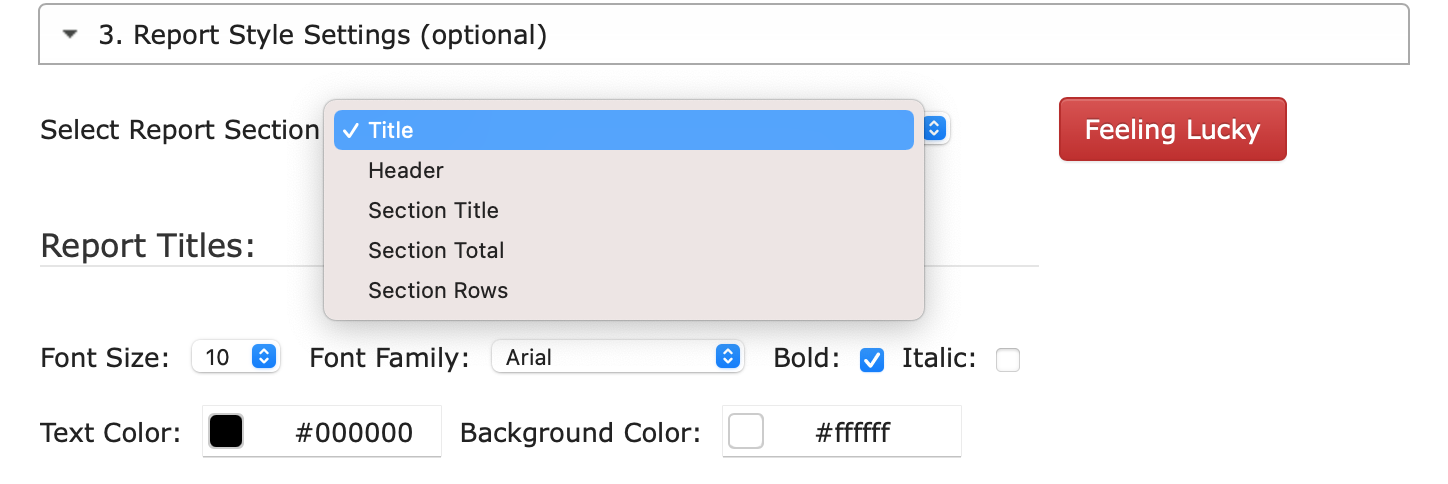Click the checkmark beside Title option
This screenshot has width=1448, height=484.
click(350, 130)
